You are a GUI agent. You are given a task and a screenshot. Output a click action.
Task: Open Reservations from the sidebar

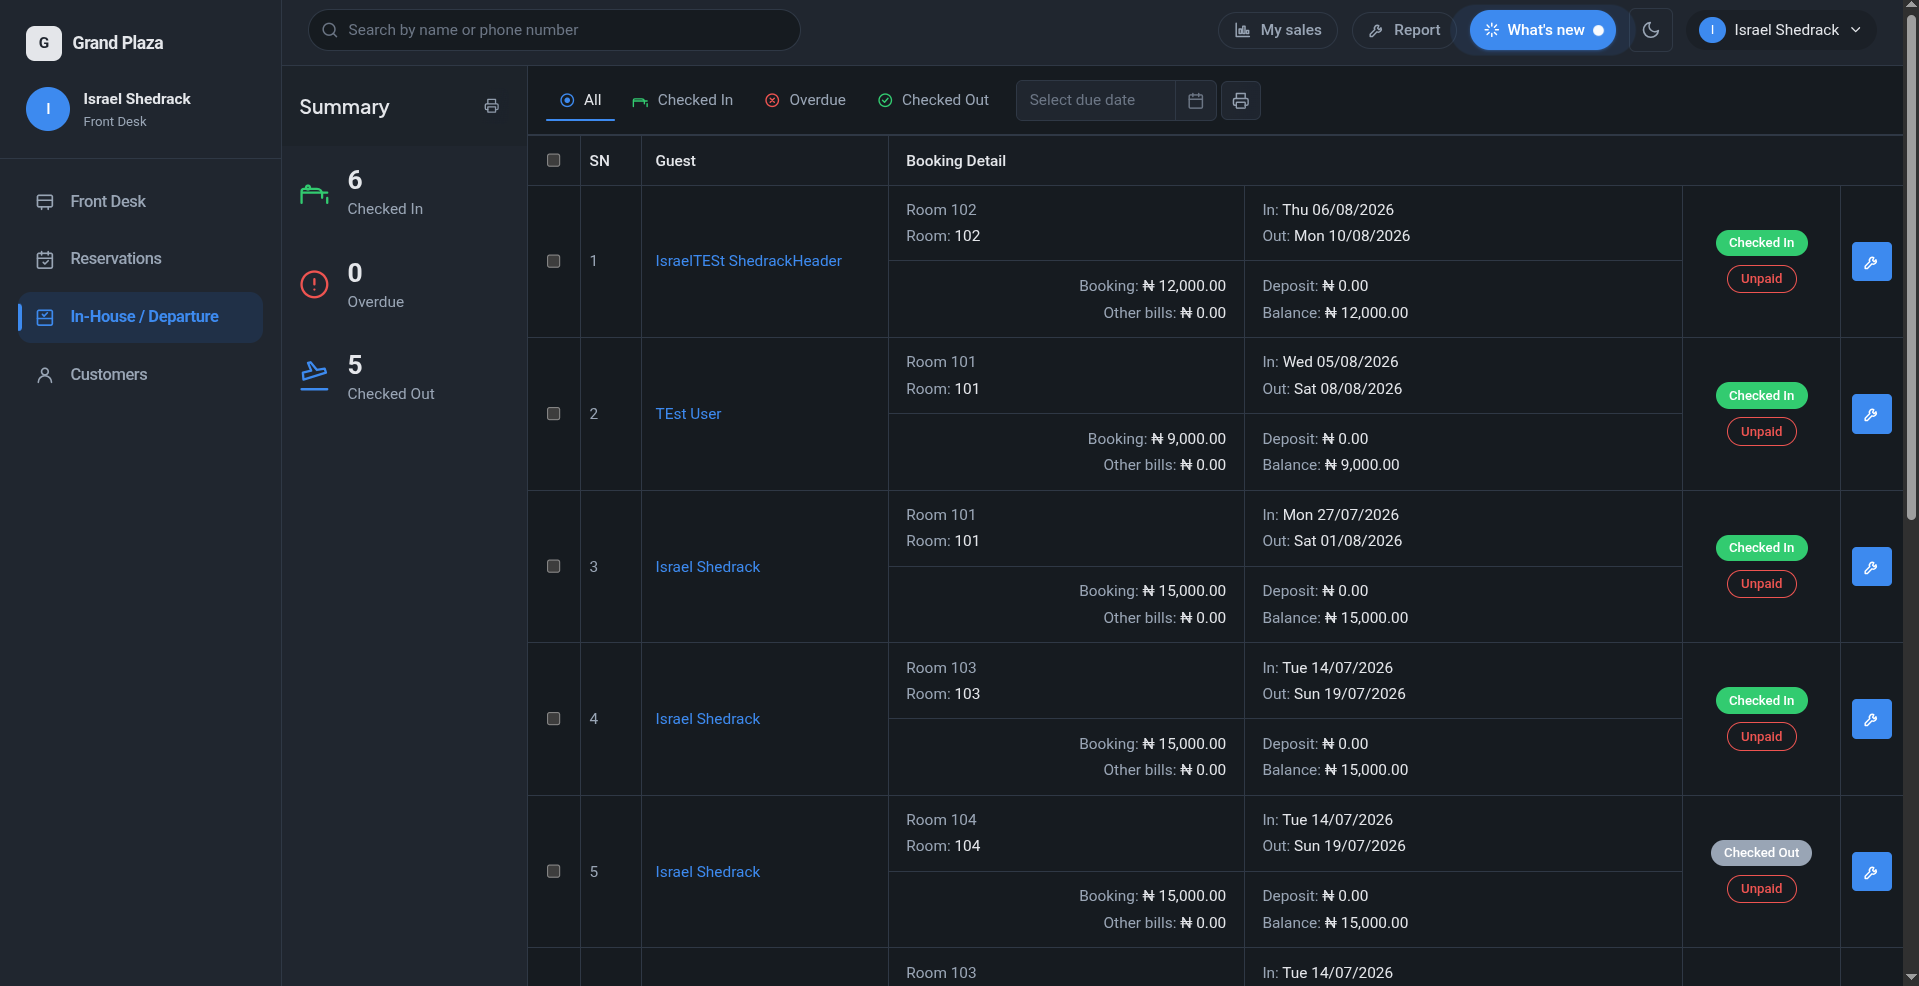tap(140, 259)
